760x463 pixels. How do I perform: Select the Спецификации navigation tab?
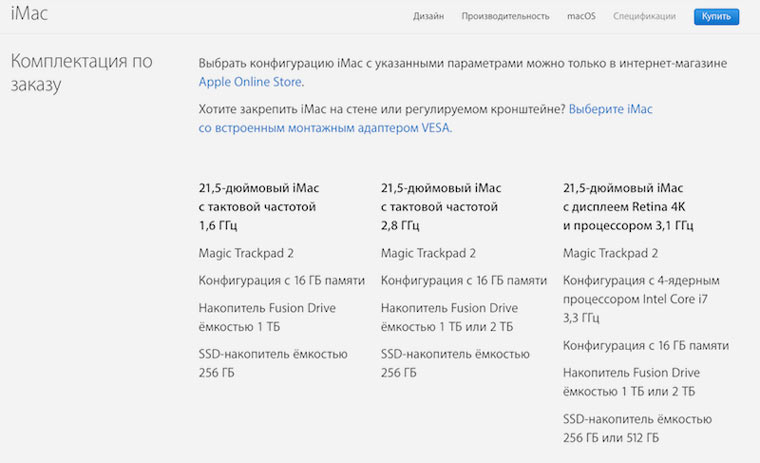(644, 16)
